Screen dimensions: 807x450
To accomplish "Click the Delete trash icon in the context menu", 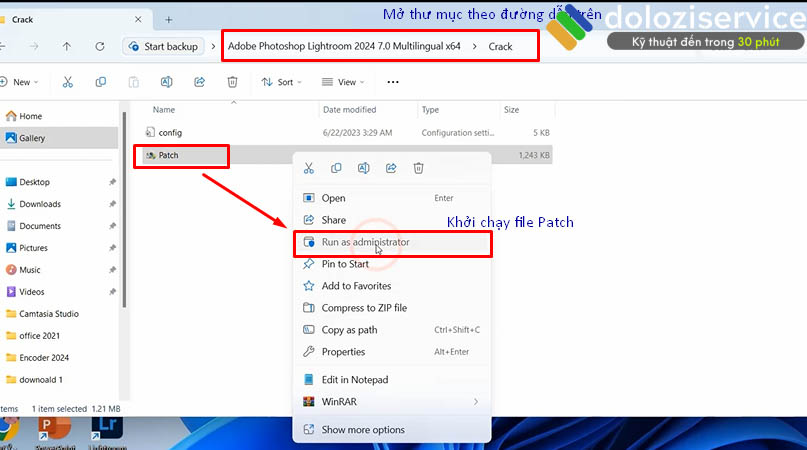I will (x=419, y=168).
